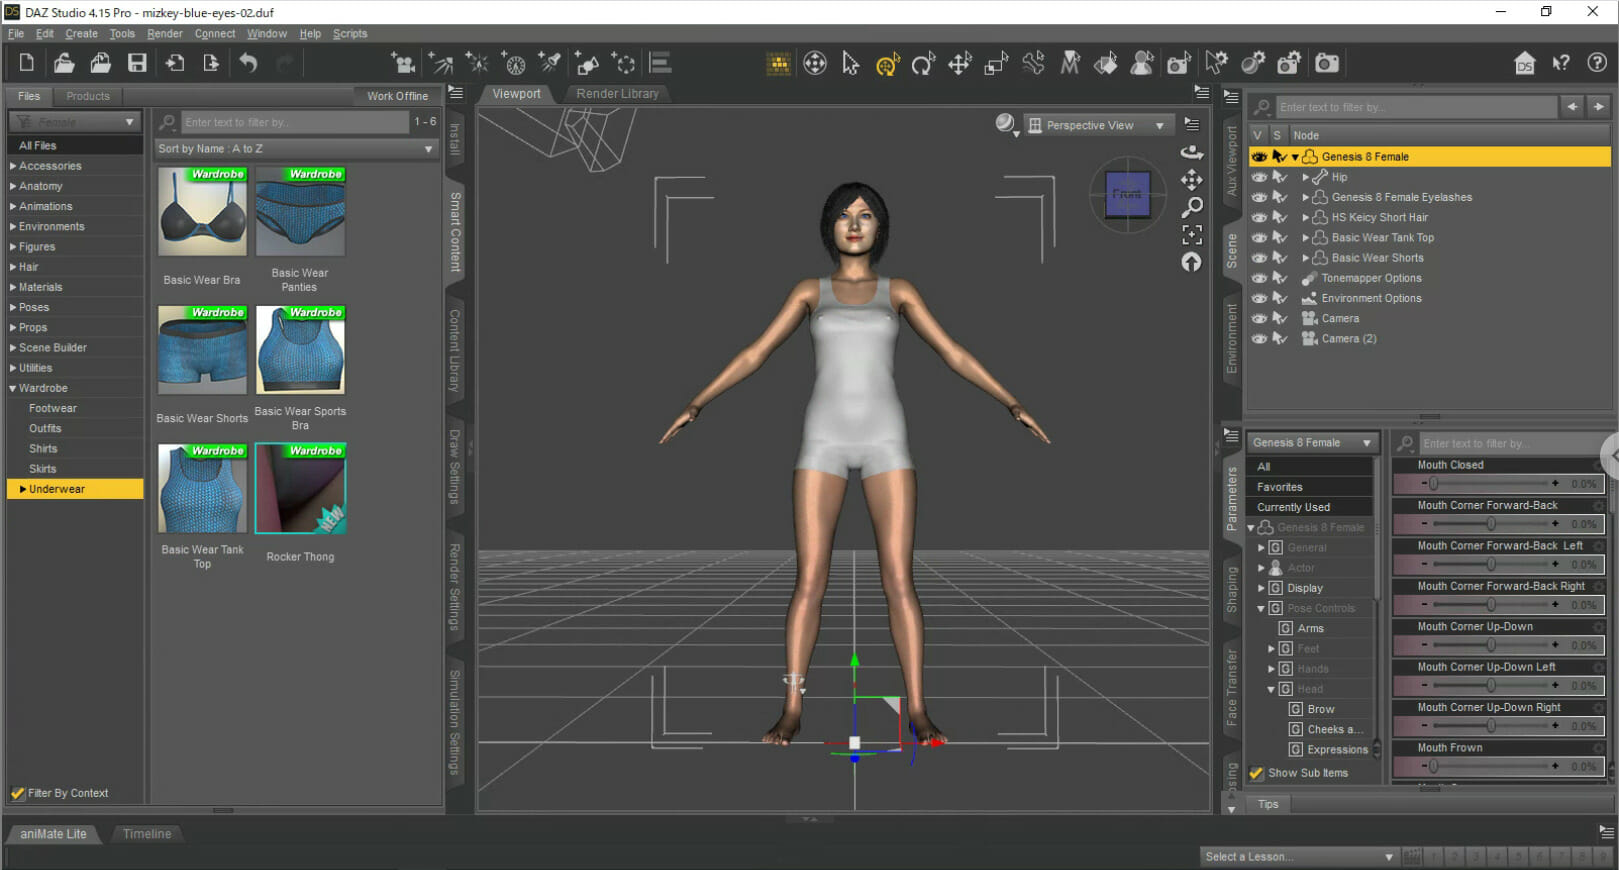The image size is (1619, 870).
Task: Open the Genesis 8 Female parameters dropdown
Action: point(1312,442)
